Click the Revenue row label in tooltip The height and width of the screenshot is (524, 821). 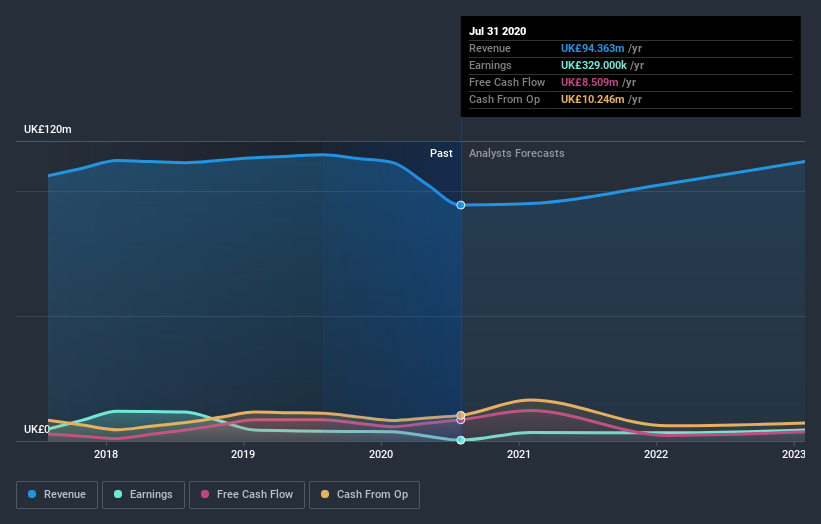pos(490,48)
